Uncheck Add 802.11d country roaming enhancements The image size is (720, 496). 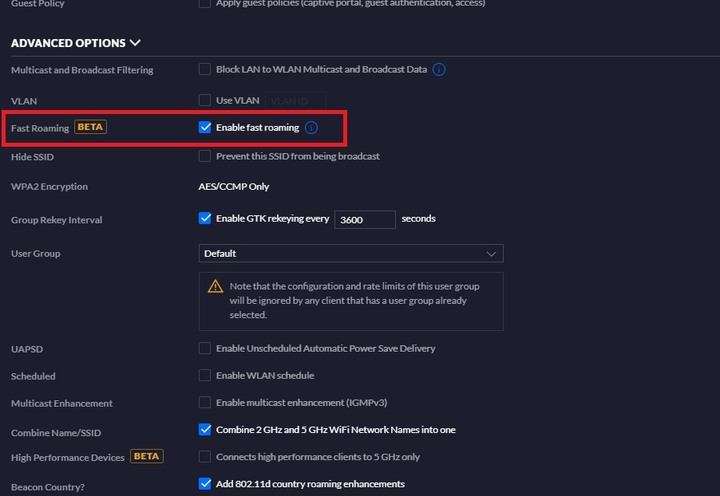pos(205,484)
